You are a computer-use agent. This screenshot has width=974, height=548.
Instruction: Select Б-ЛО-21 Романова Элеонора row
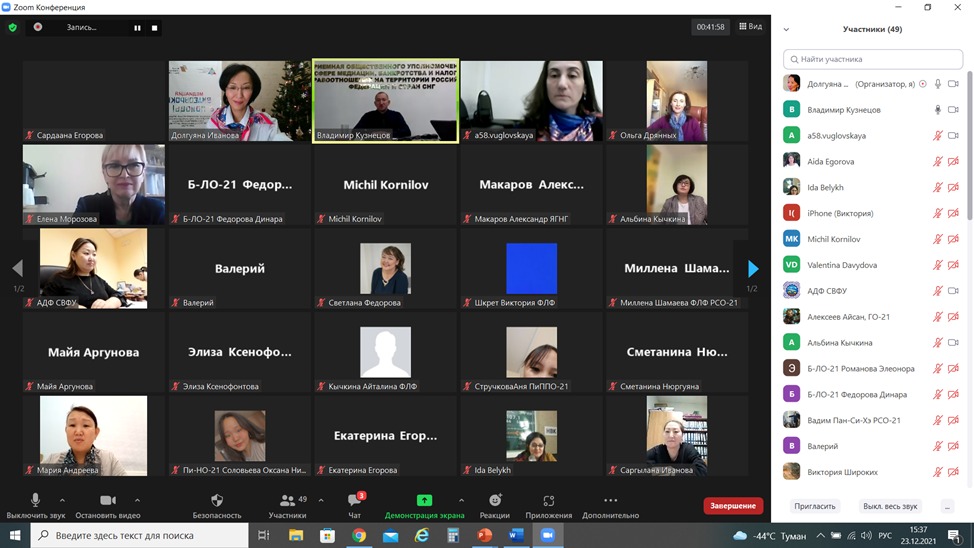tap(872, 368)
